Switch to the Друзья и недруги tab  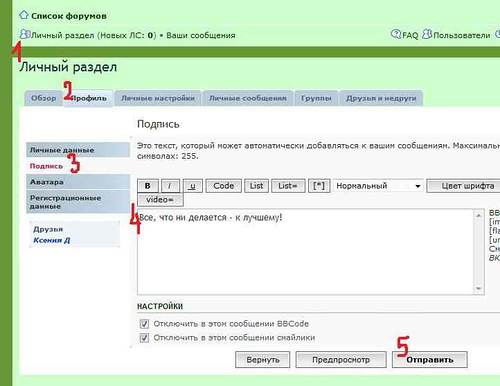pos(381,98)
